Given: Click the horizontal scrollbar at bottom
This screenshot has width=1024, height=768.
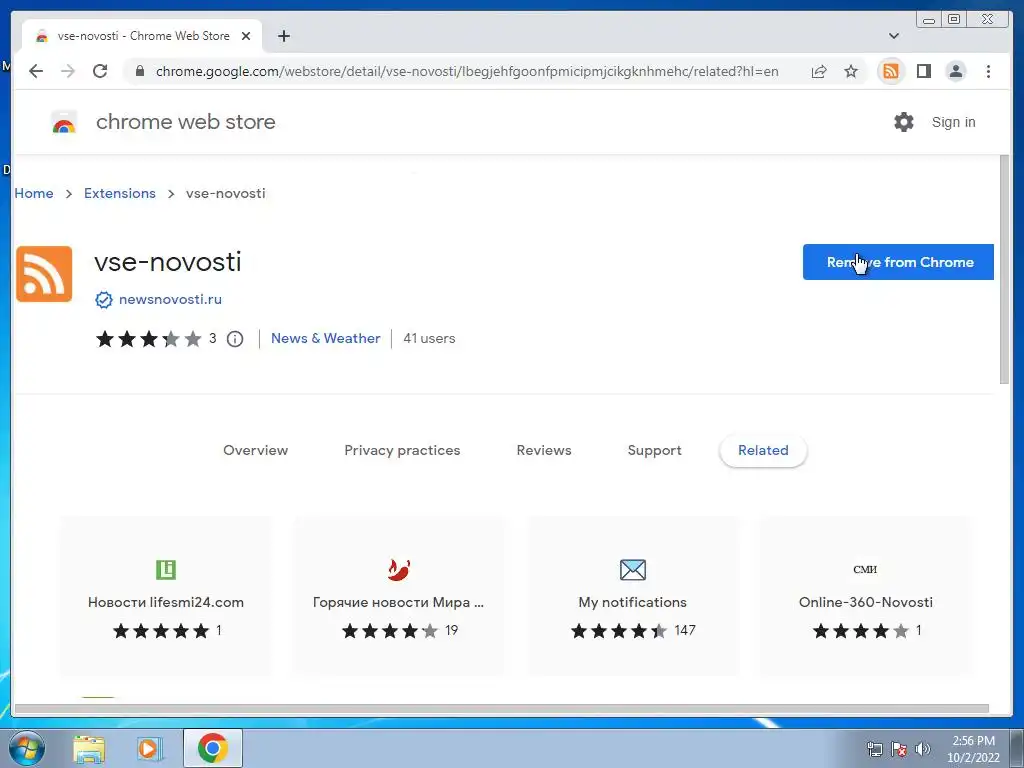Looking at the screenshot, I should coord(502,709).
